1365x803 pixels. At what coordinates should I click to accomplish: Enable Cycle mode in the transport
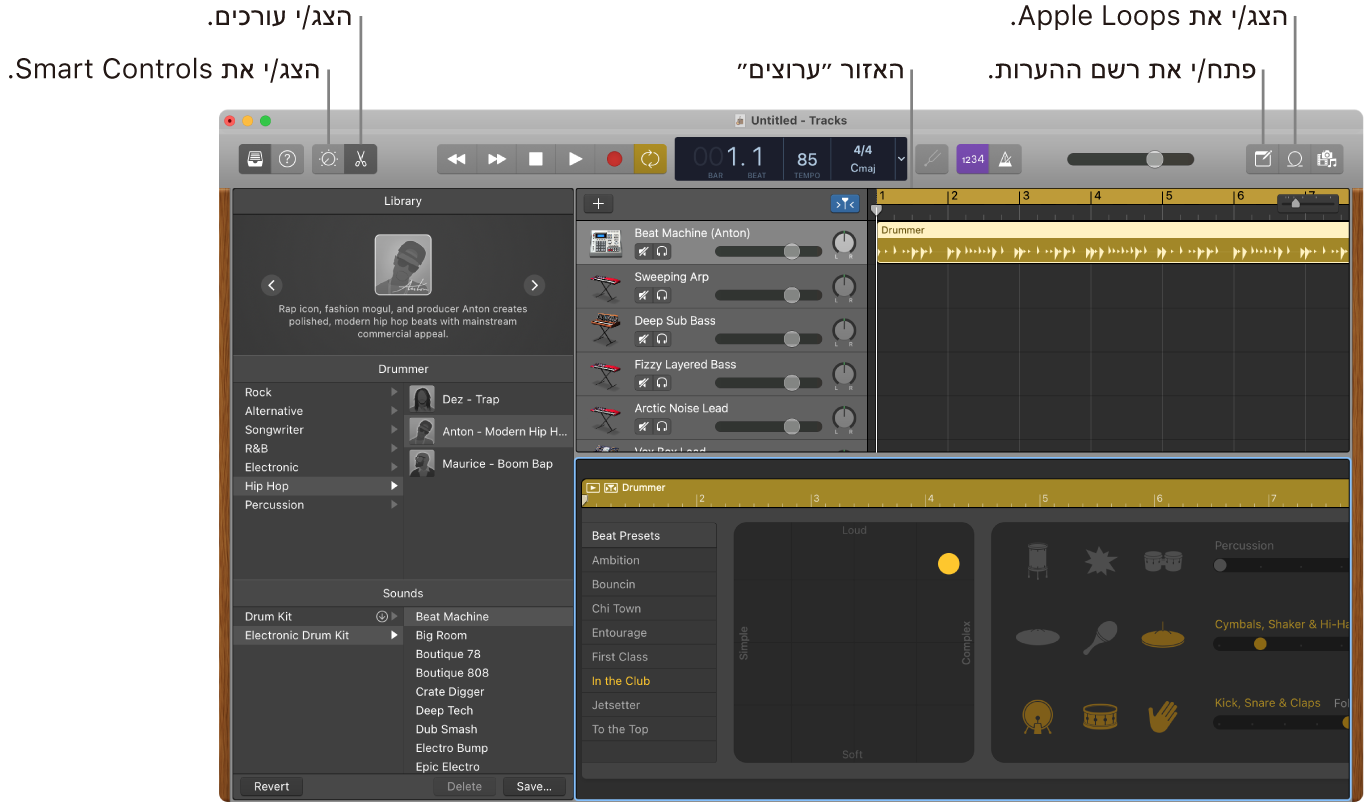coord(649,159)
